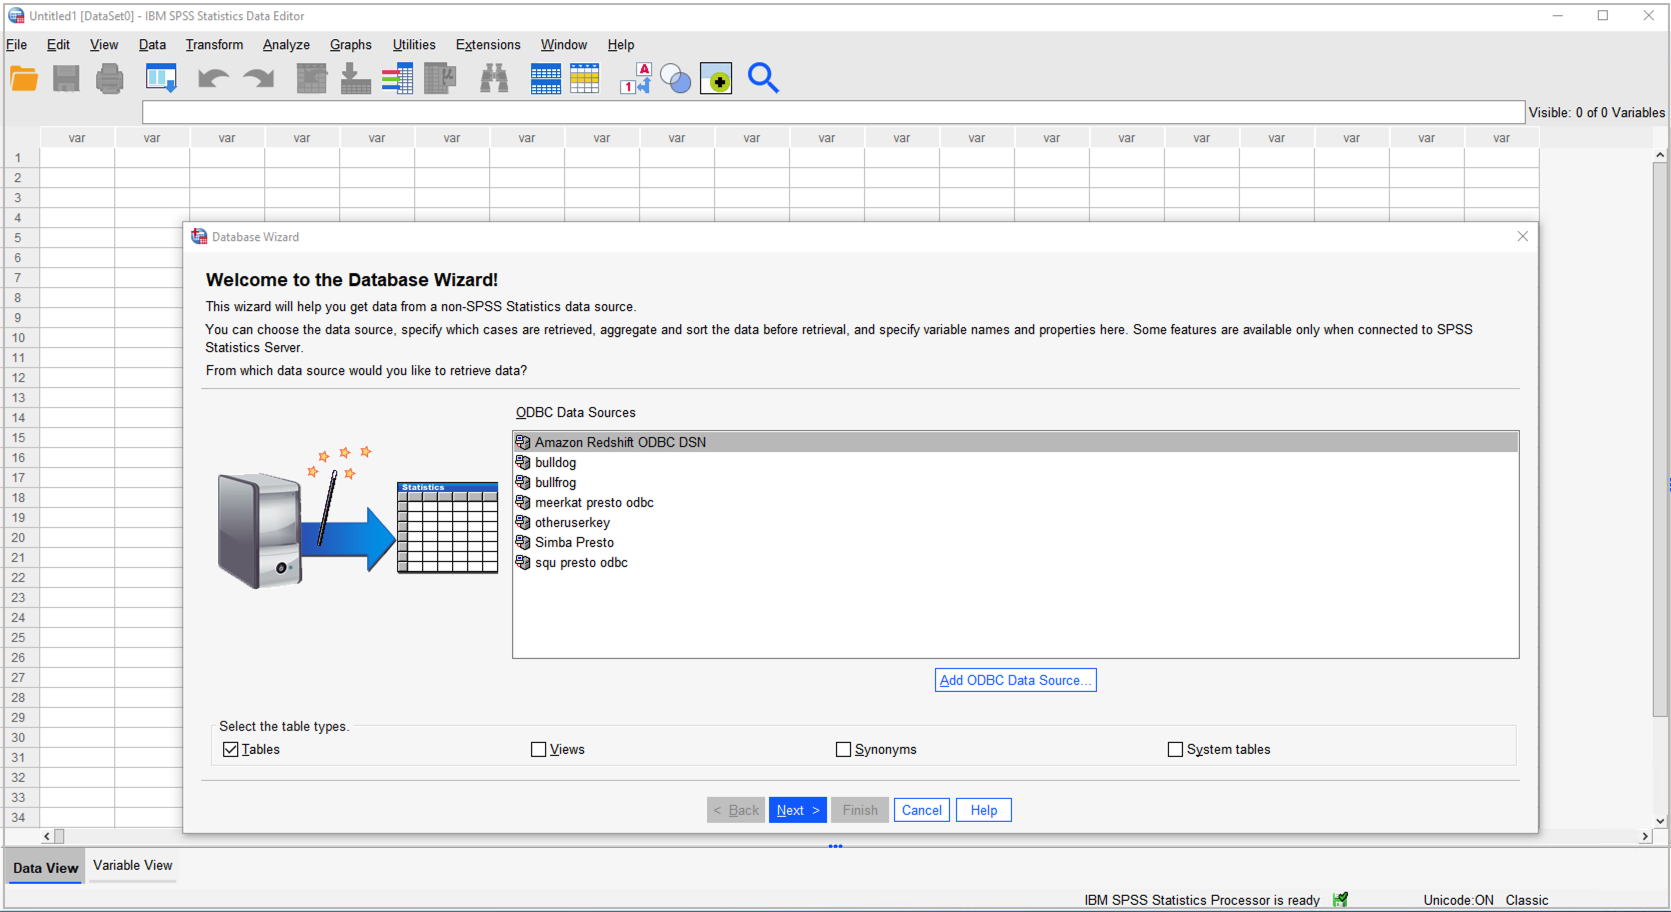Screen dimensions: 1671x912
Task: Open the Graphs menu
Action: click(x=351, y=45)
